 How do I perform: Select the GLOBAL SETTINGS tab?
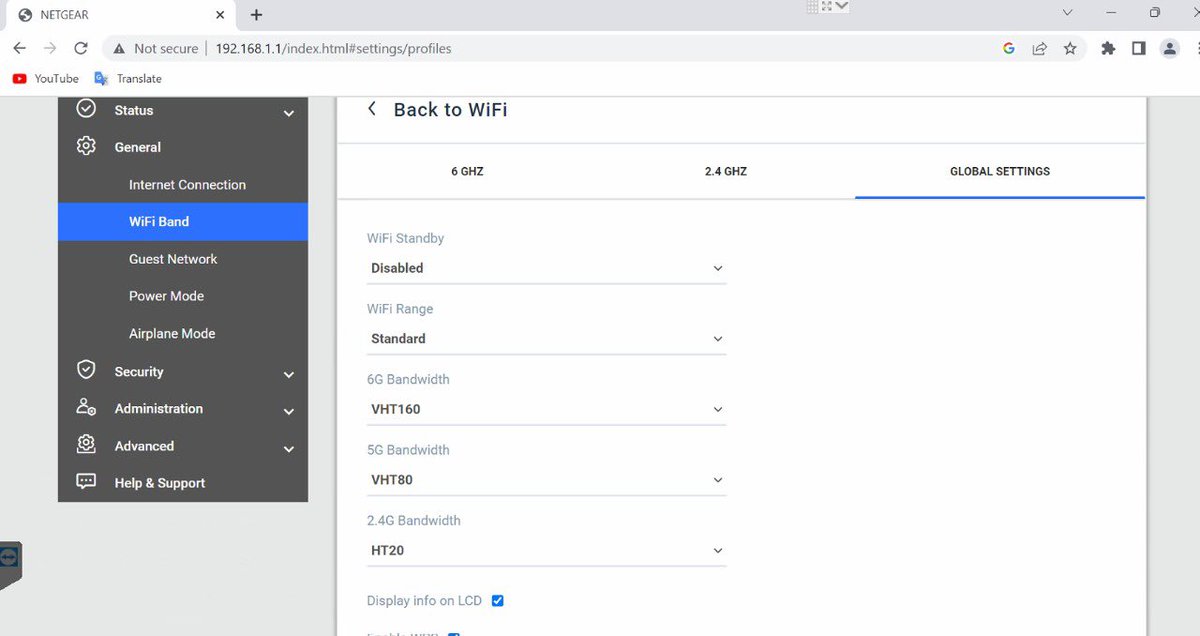tap(1000, 171)
